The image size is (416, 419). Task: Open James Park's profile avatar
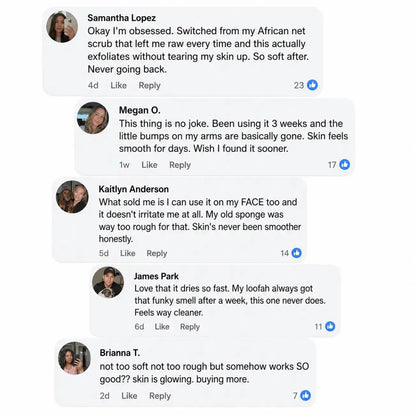click(108, 282)
